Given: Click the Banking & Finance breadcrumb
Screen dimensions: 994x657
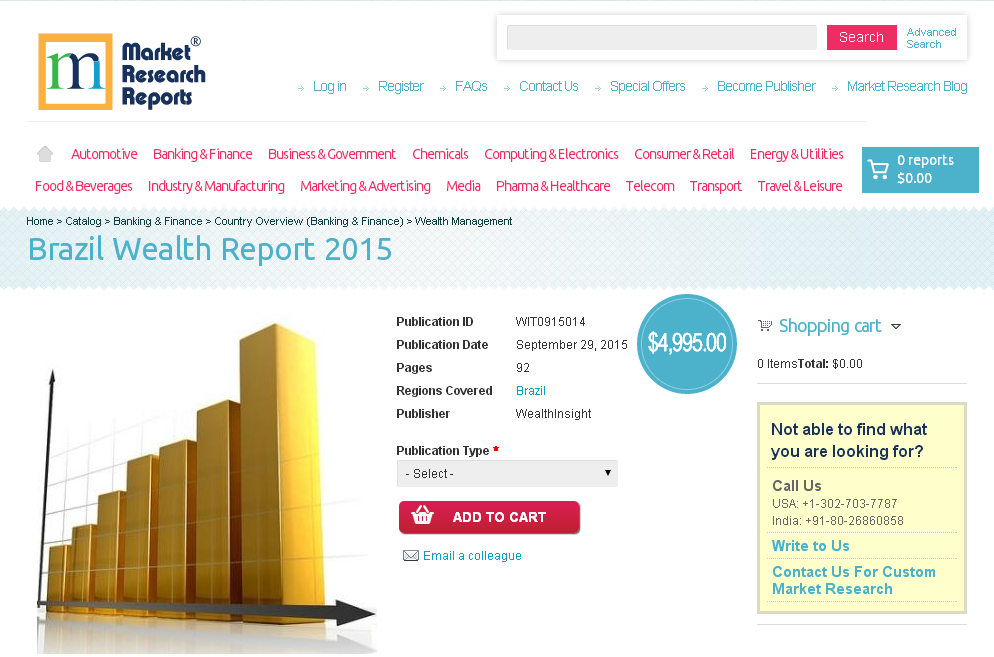Looking at the screenshot, I should (157, 221).
